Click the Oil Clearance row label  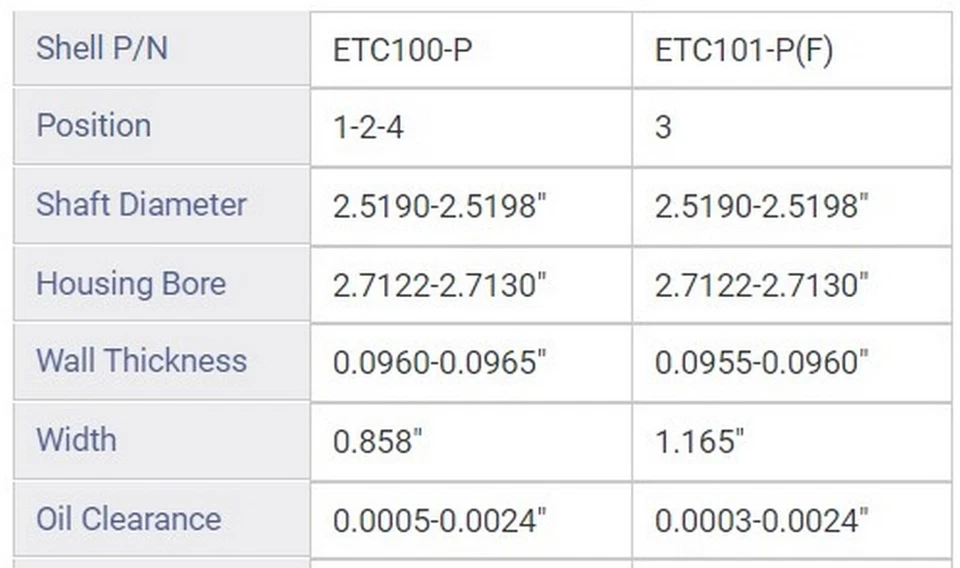click(x=129, y=519)
